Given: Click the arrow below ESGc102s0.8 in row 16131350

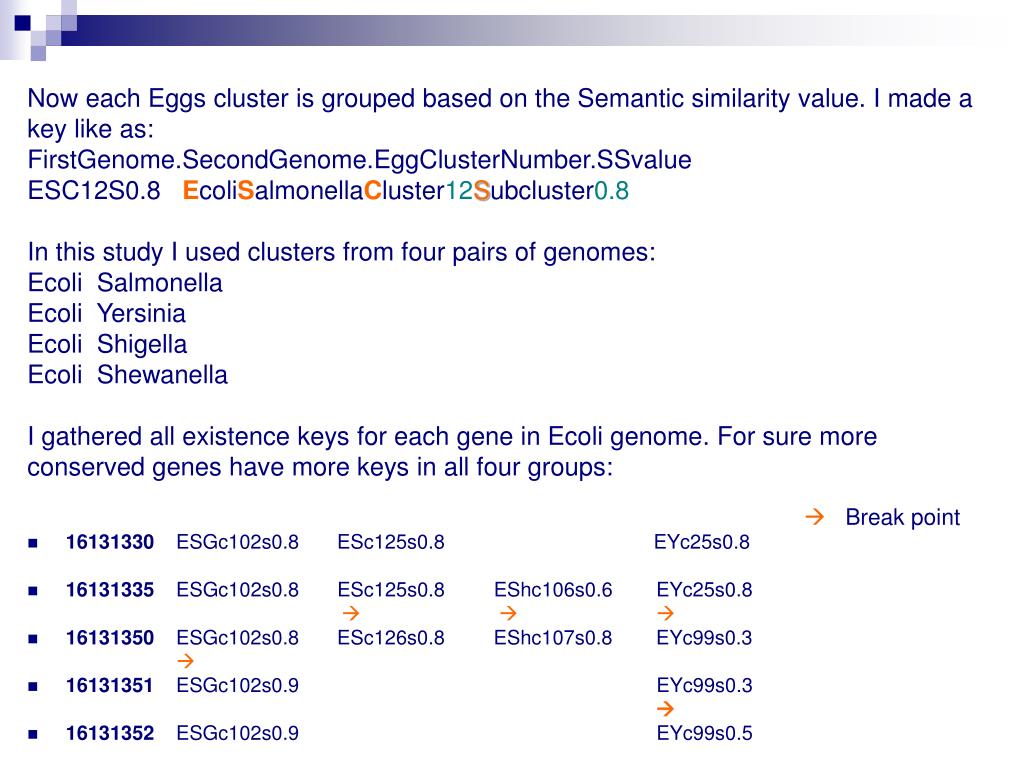Looking at the screenshot, I should click(x=185, y=661).
